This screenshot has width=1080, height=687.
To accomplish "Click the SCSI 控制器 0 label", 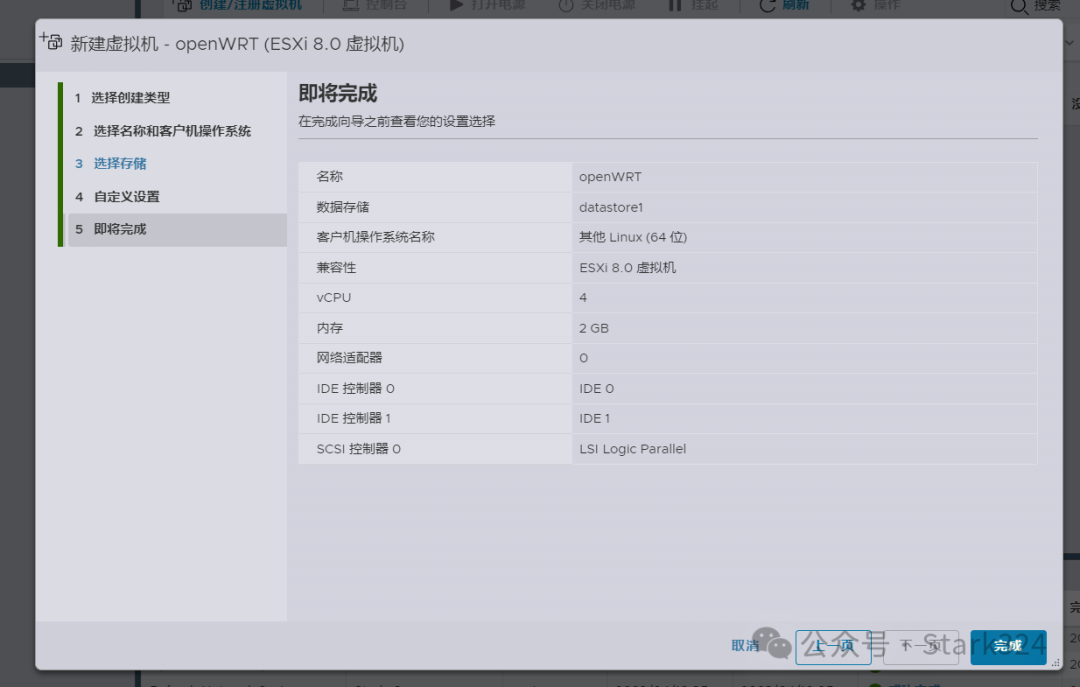I will coord(358,449).
